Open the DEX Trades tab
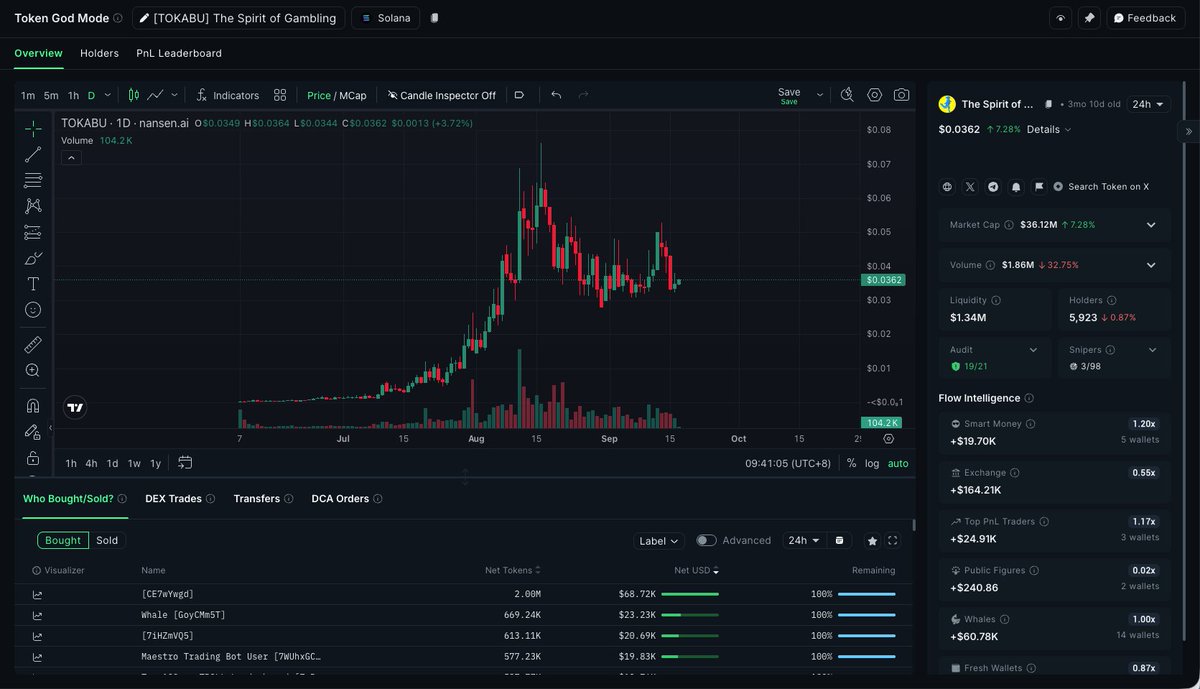Screen dimensions: 1200x689 point(173,498)
